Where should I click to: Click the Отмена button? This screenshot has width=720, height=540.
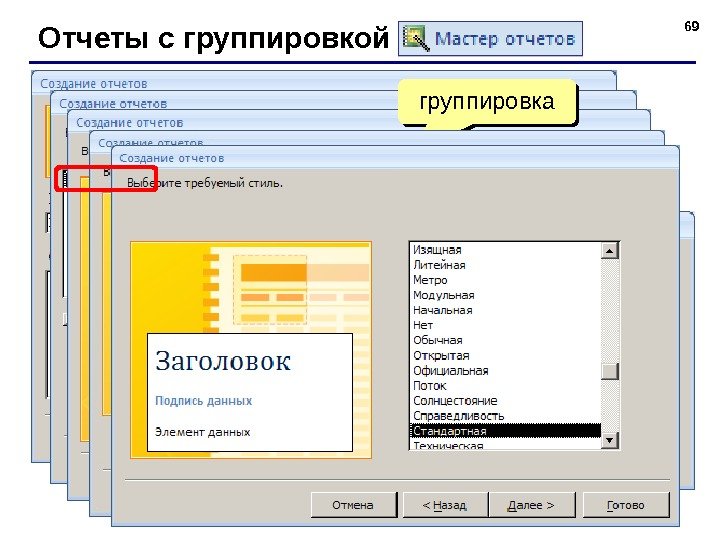(354, 505)
